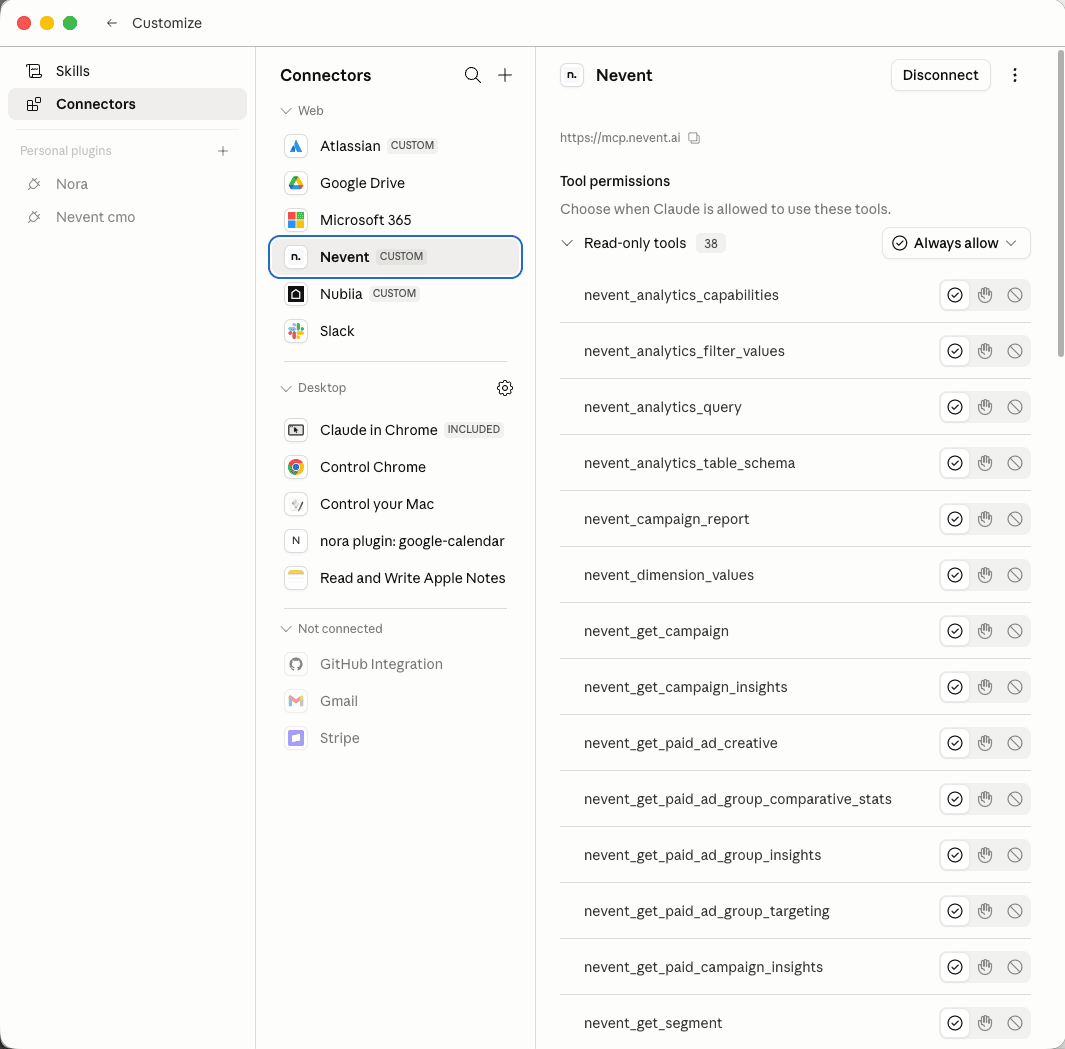Set nevent_analytics_query to needs approval
Image resolution: width=1065 pixels, height=1049 pixels.
coord(985,407)
